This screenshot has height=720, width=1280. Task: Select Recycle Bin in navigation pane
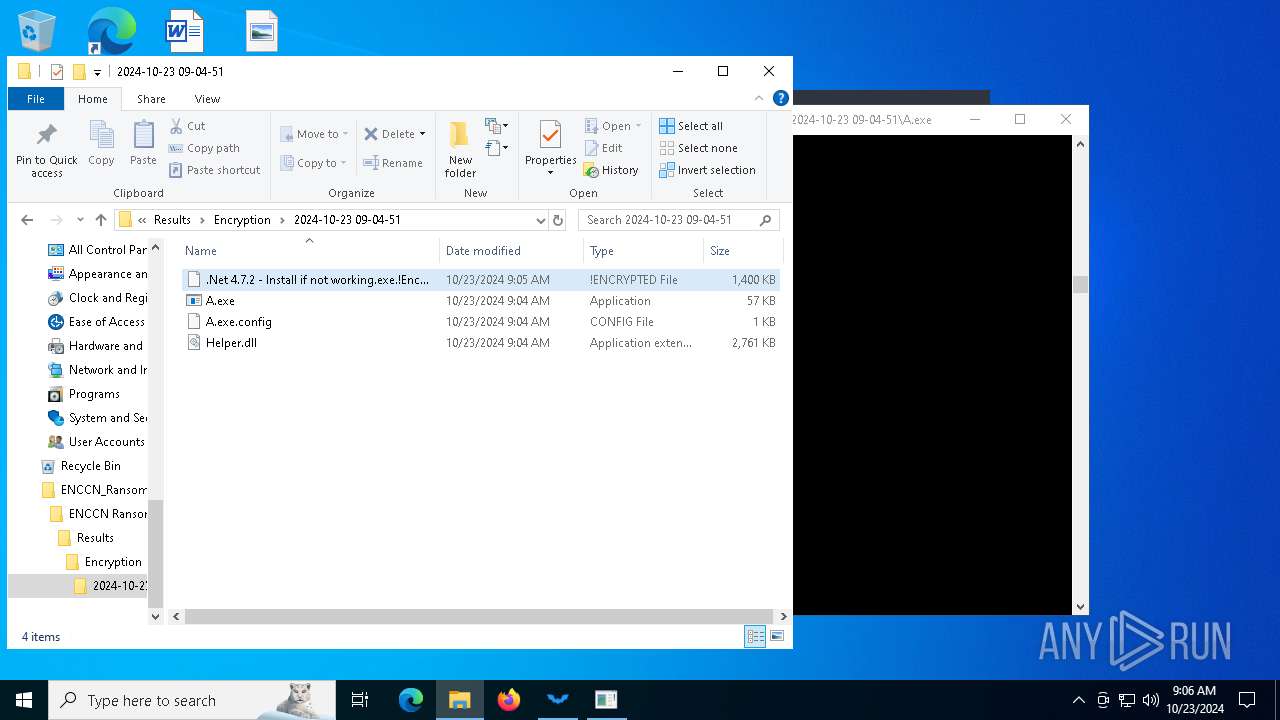click(82, 466)
